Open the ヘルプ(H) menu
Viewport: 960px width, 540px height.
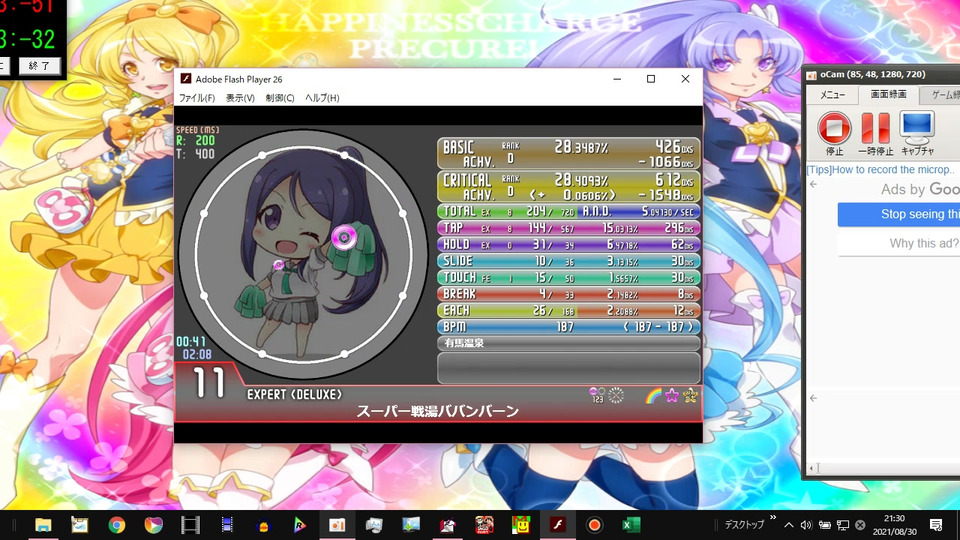click(322, 98)
